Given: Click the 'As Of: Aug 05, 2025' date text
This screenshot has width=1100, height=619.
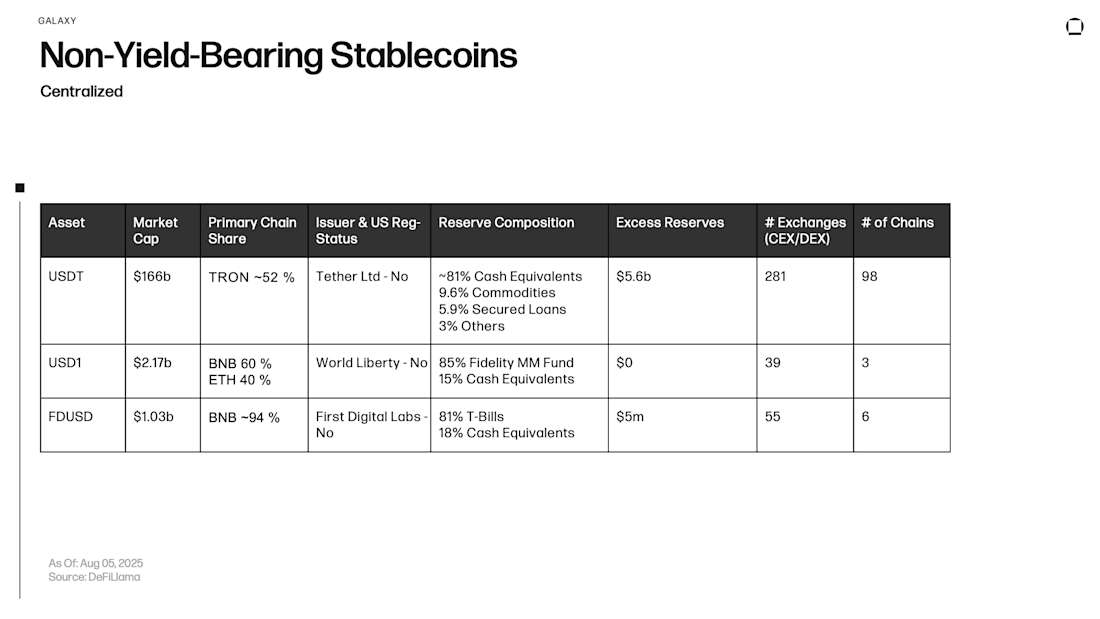Looking at the screenshot, I should 96,563.
